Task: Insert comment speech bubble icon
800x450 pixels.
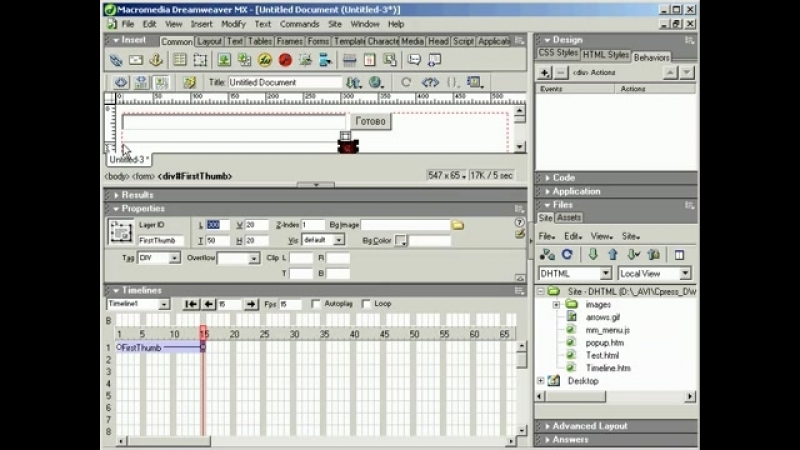Action: (414, 60)
